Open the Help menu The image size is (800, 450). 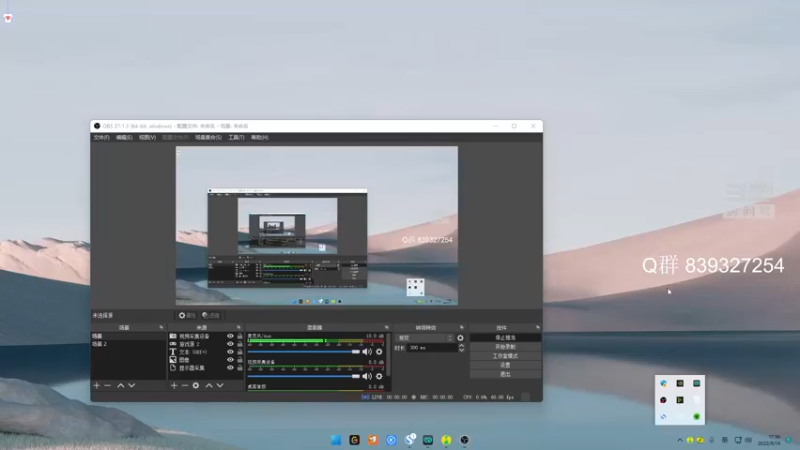[x=260, y=138]
